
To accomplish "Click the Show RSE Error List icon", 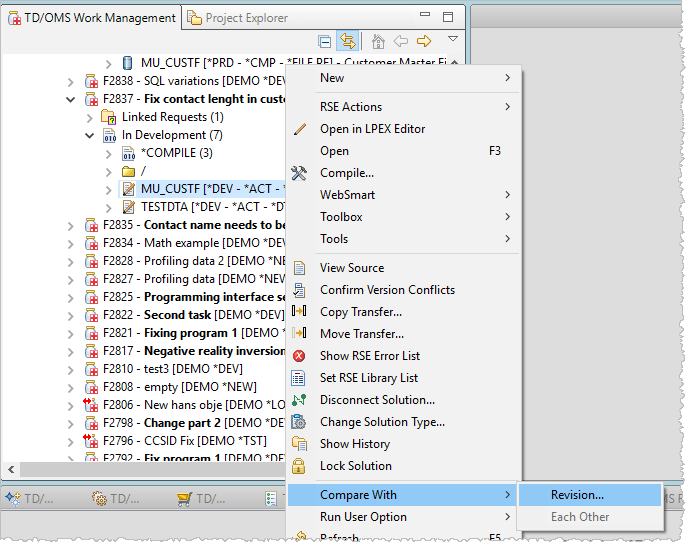I will click(299, 356).
